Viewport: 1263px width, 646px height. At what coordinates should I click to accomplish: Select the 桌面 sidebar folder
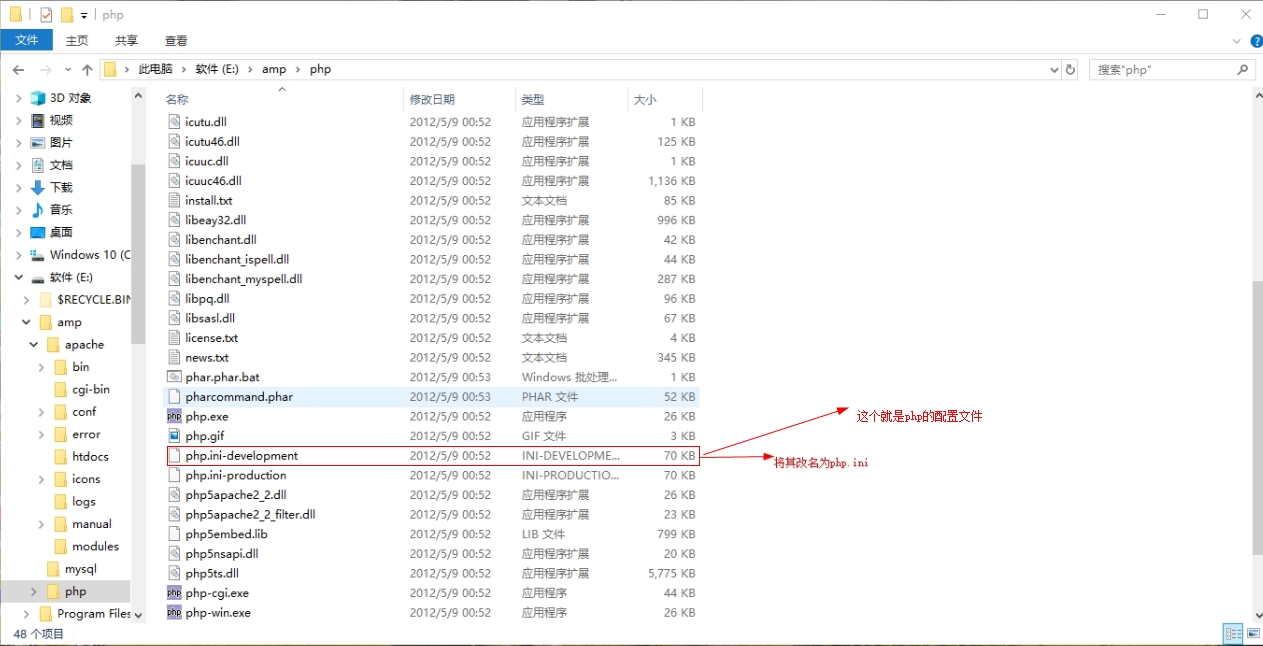(61, 232)
